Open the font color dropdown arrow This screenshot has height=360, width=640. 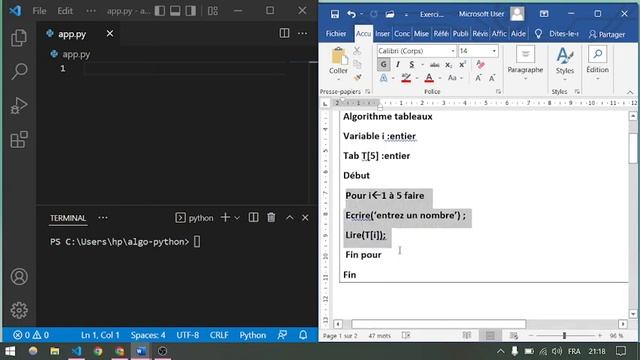click(x=440, y=78)
